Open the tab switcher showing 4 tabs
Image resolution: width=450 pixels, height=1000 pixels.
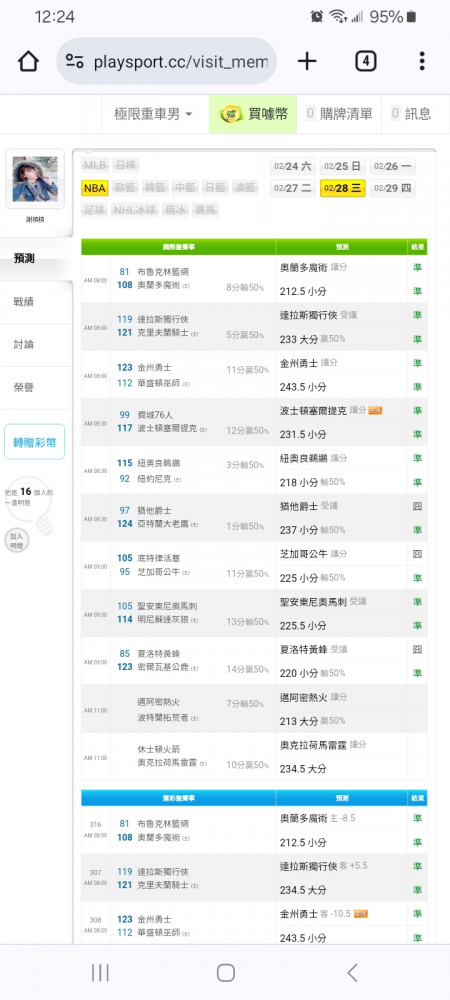pyautogui.click(x=365, y=62)
